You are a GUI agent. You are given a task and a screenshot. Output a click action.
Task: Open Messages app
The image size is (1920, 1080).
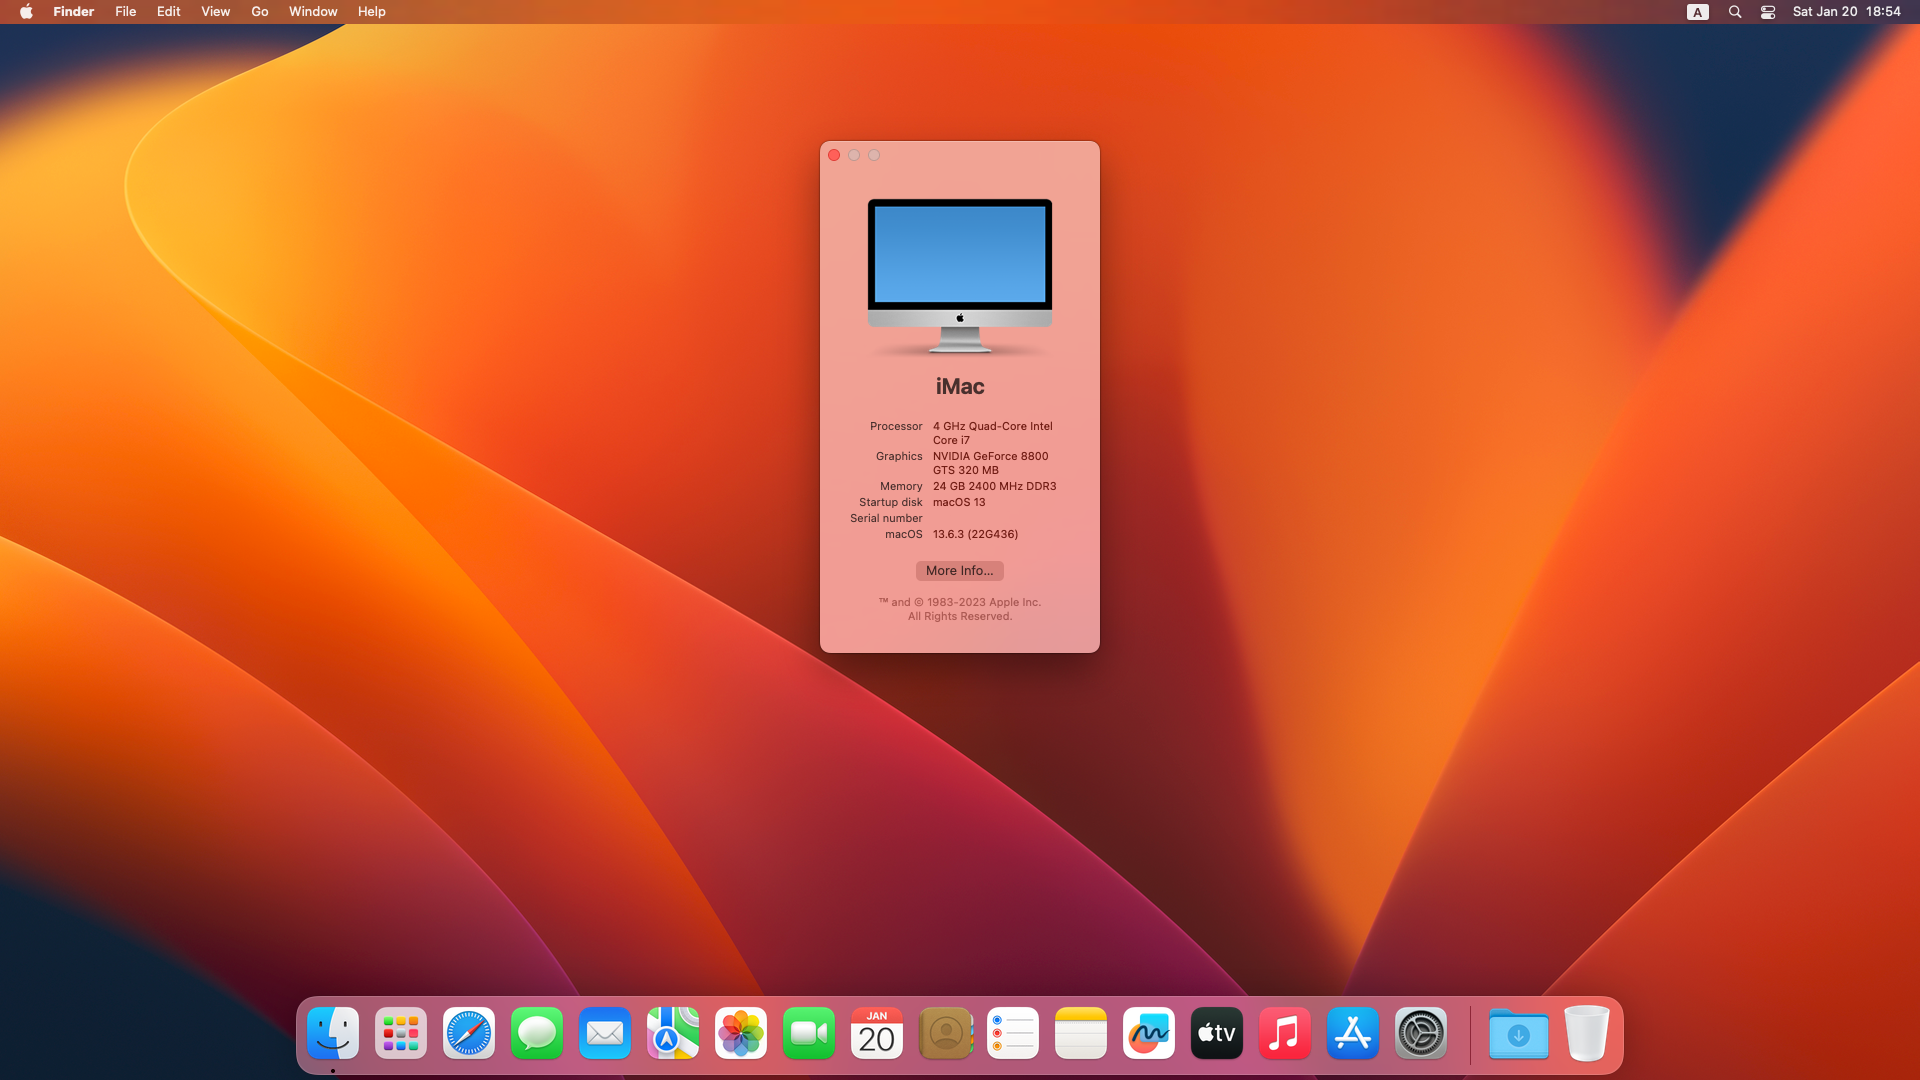(x=535, y=1034)
